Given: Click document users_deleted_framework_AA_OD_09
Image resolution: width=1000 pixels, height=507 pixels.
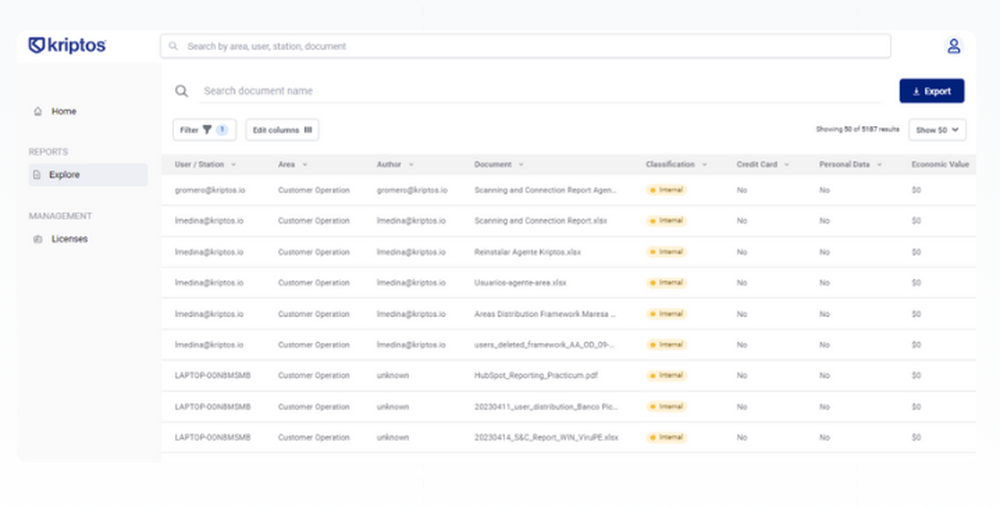Looking at the screenshot, I should (x=544, y=344).
